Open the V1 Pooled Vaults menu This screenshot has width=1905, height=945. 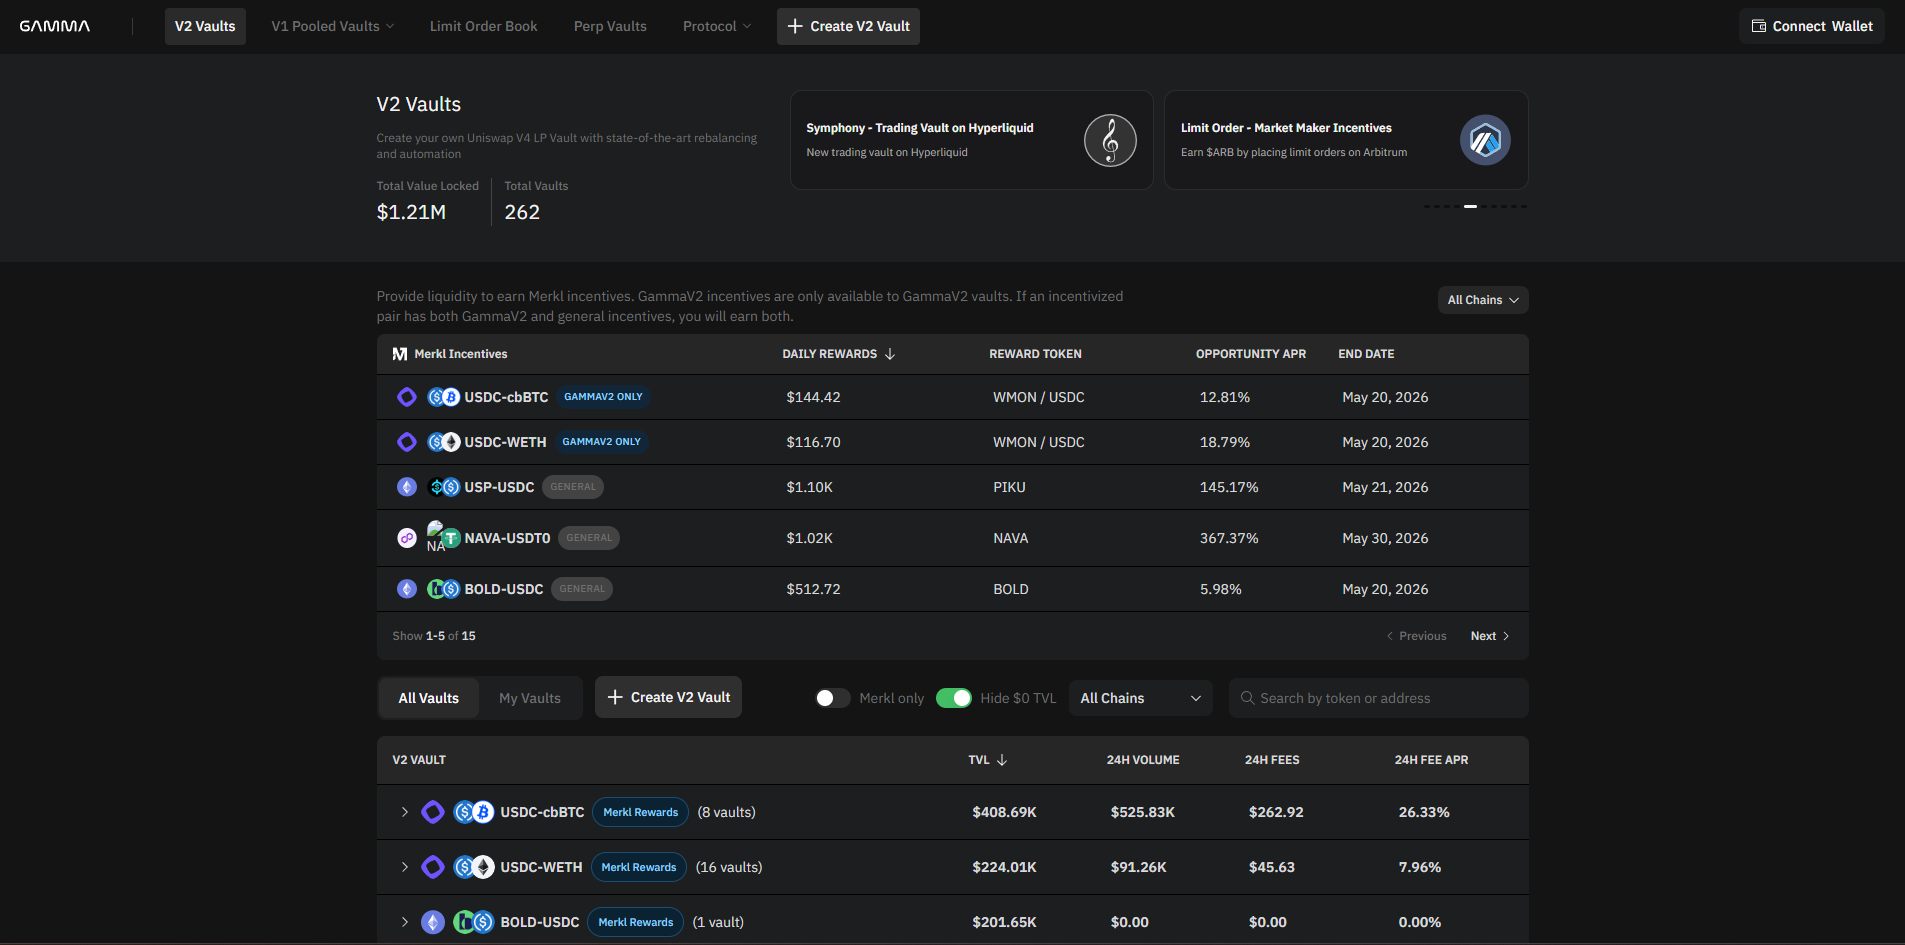click(x=333, y=26)
